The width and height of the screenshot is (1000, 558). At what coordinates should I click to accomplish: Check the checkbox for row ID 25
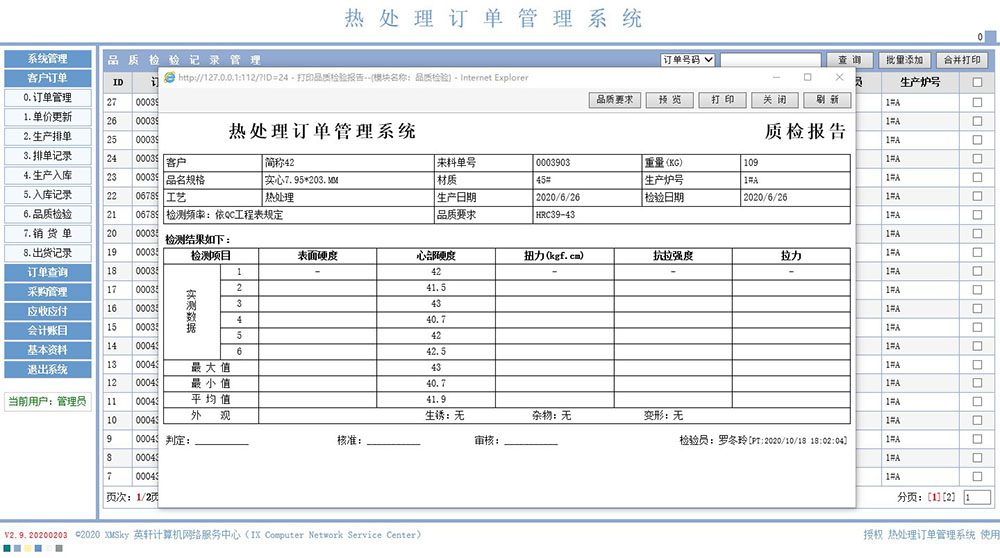pyautogui.click(x=977, y=140)
